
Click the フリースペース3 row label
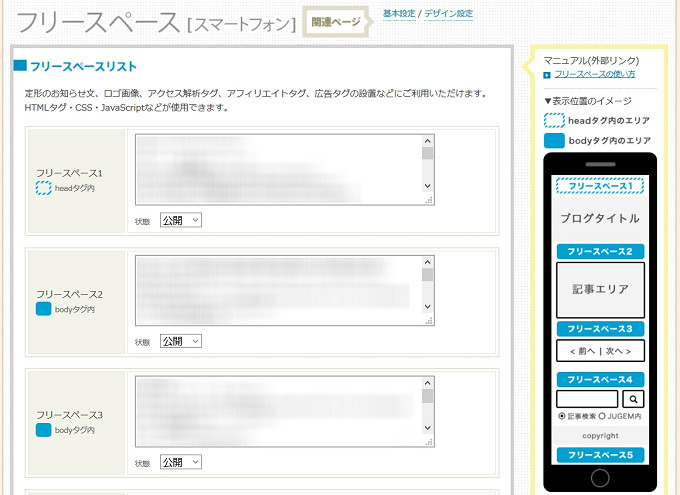click(69, 415)
